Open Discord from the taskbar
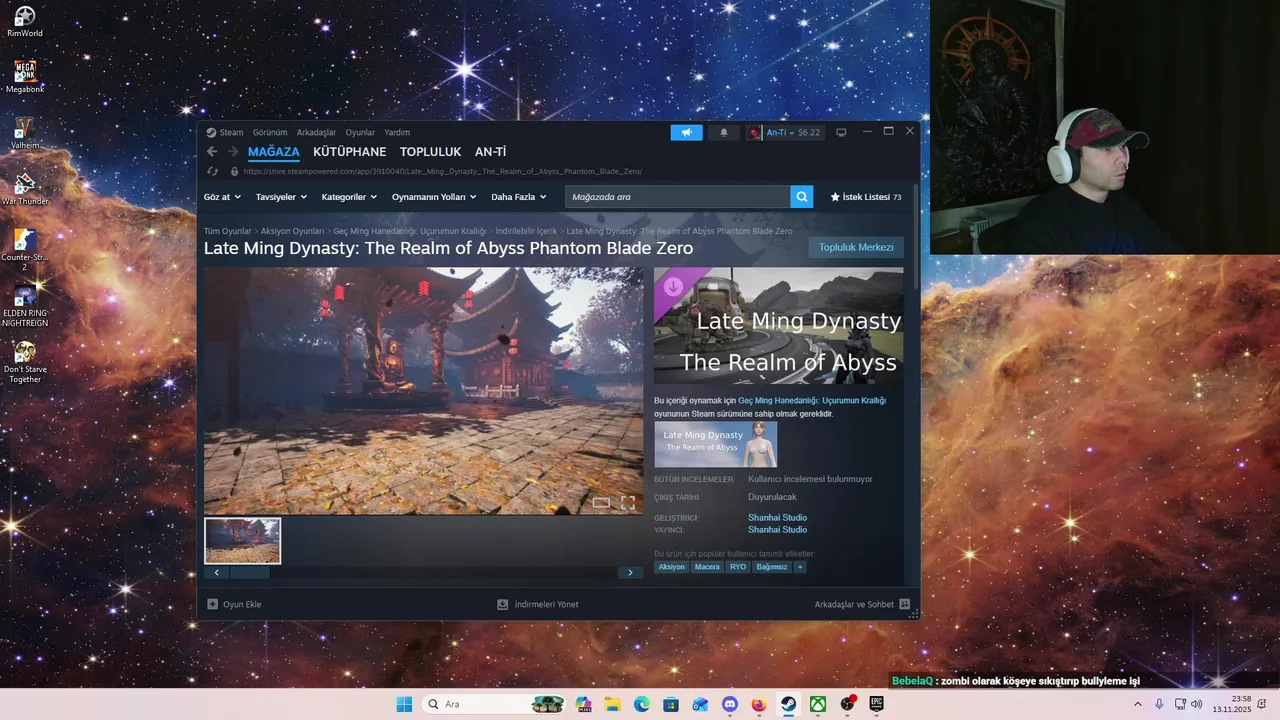This screenshot has height=720, width=1280. [730, 704]
